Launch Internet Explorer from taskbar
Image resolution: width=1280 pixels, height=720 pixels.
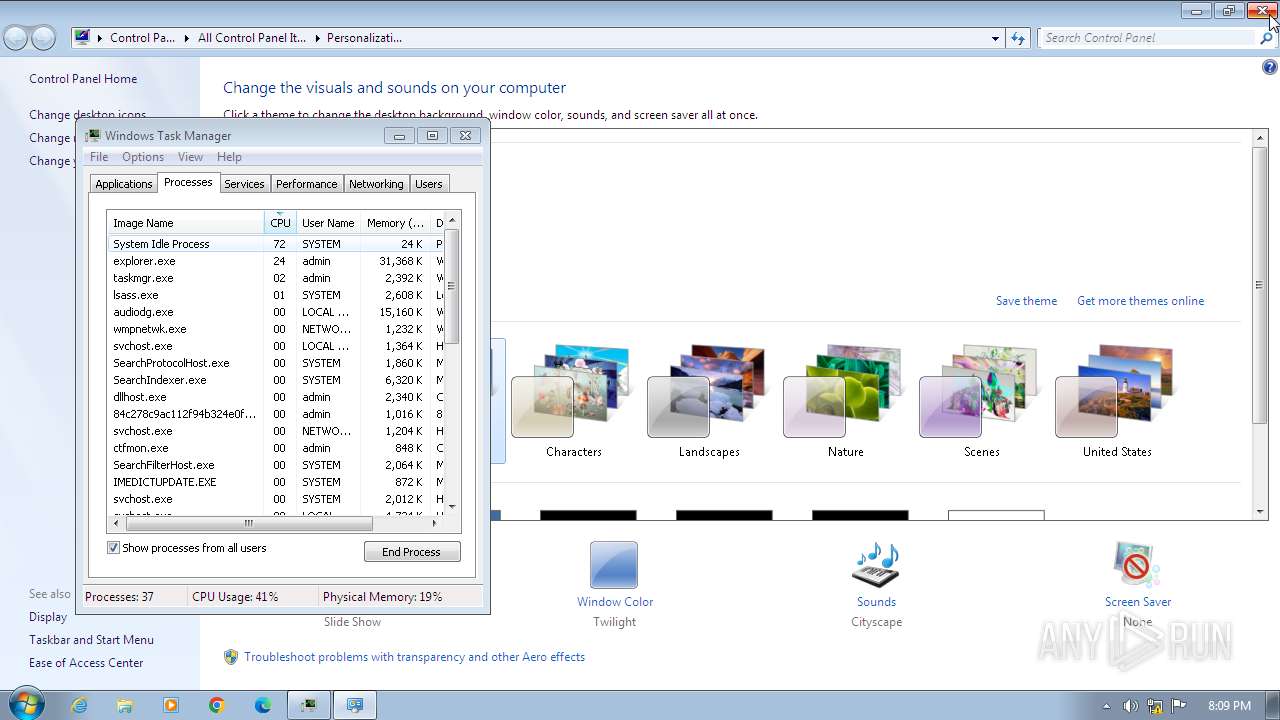coord(79,705)
